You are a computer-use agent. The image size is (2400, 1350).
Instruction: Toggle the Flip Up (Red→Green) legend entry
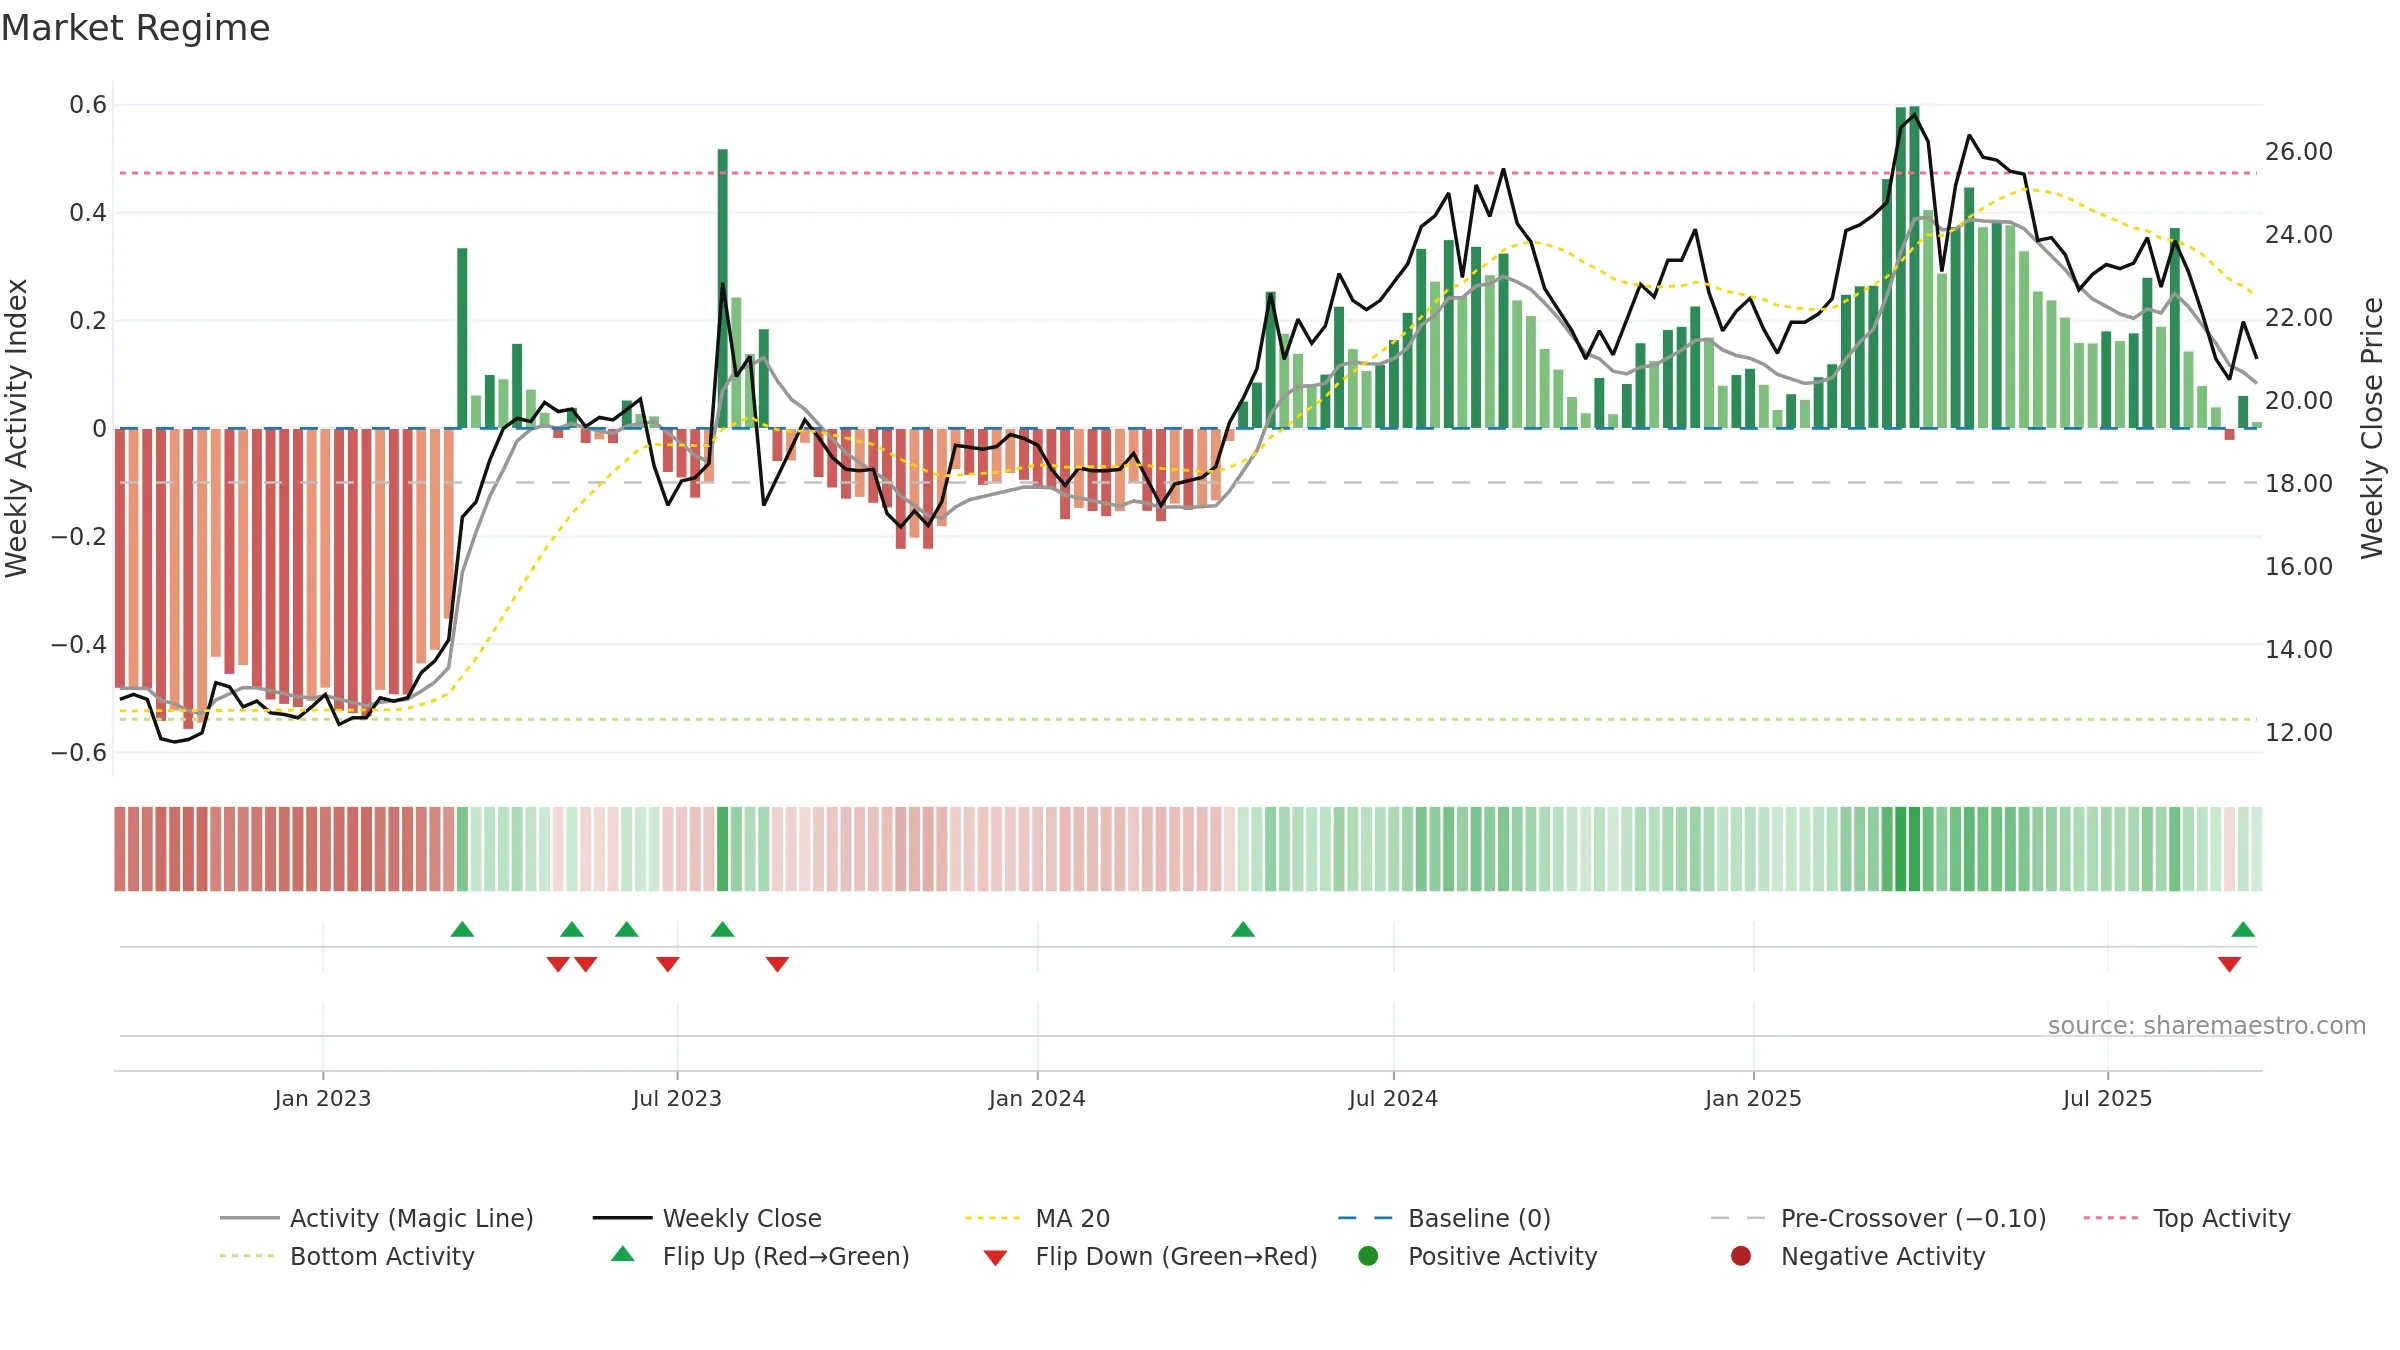pos(760,1256)
